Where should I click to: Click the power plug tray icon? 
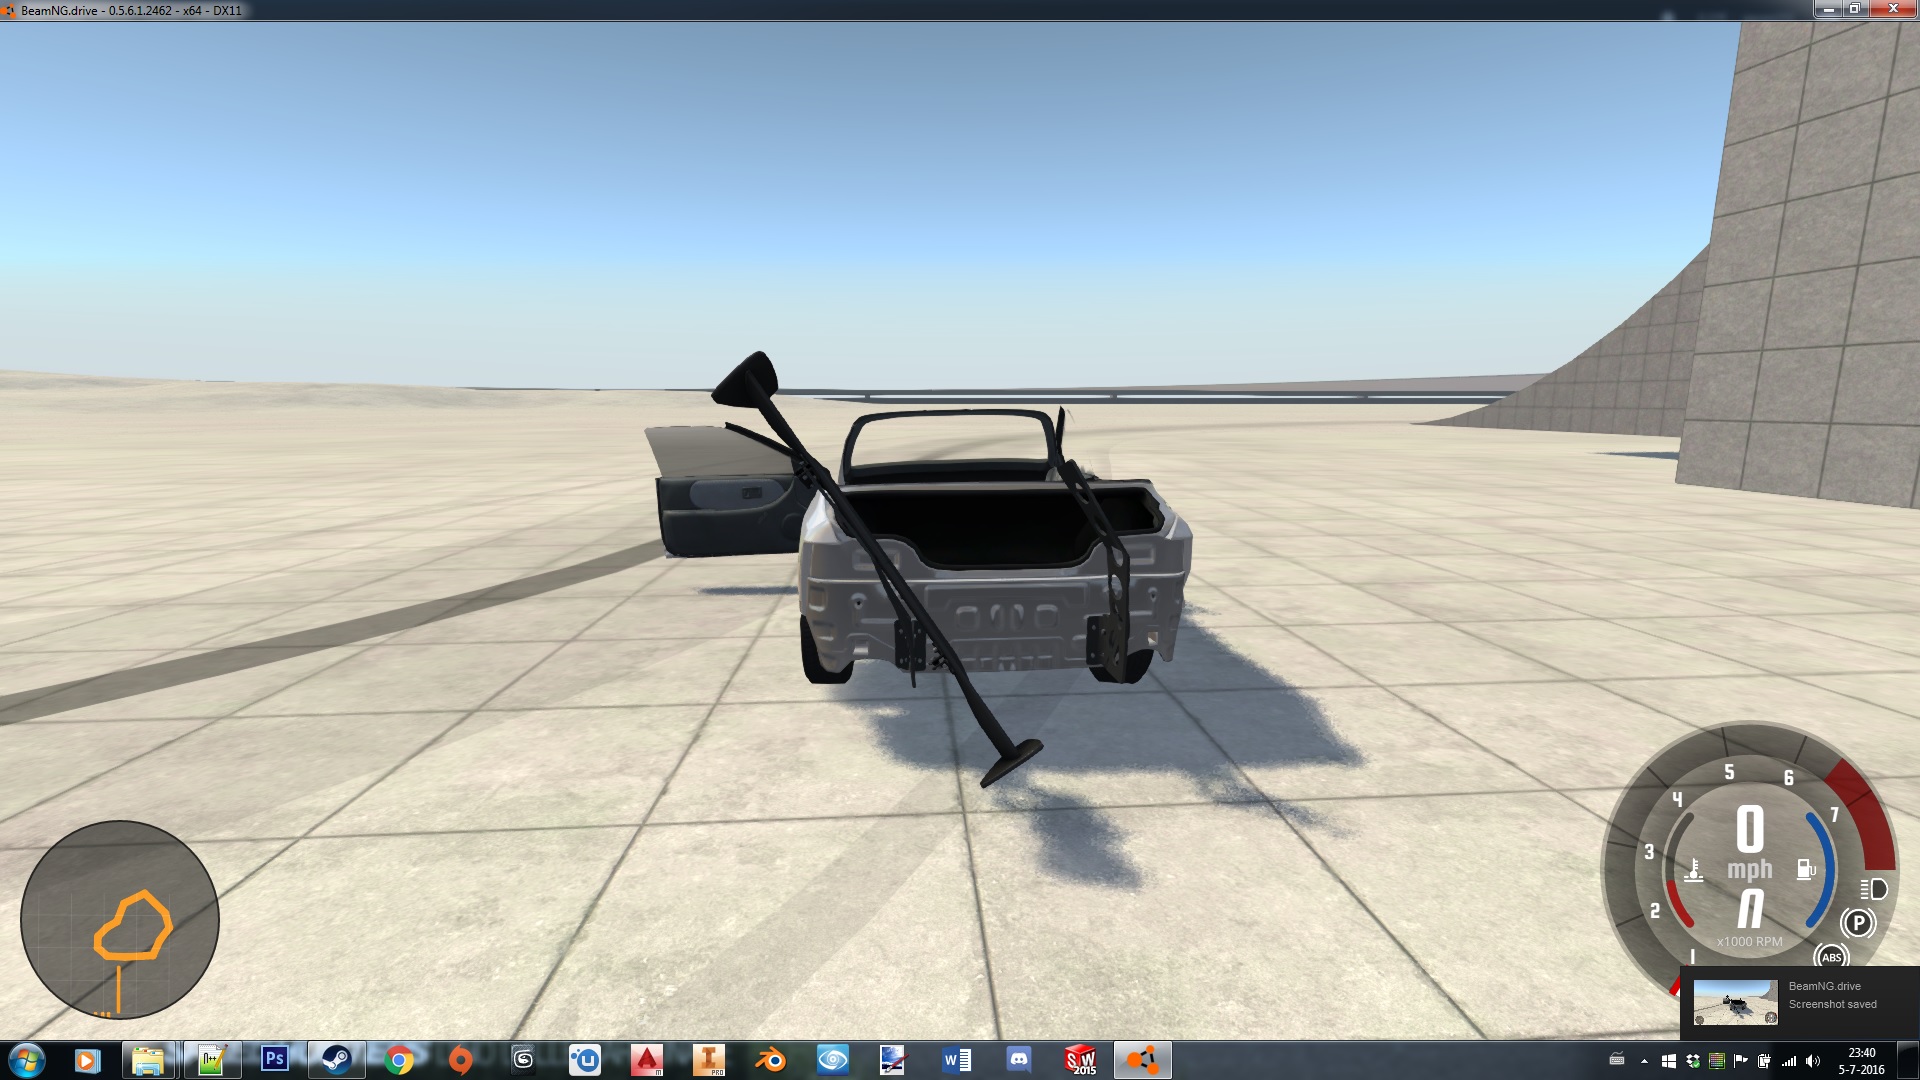(x=1764, y=1061)
